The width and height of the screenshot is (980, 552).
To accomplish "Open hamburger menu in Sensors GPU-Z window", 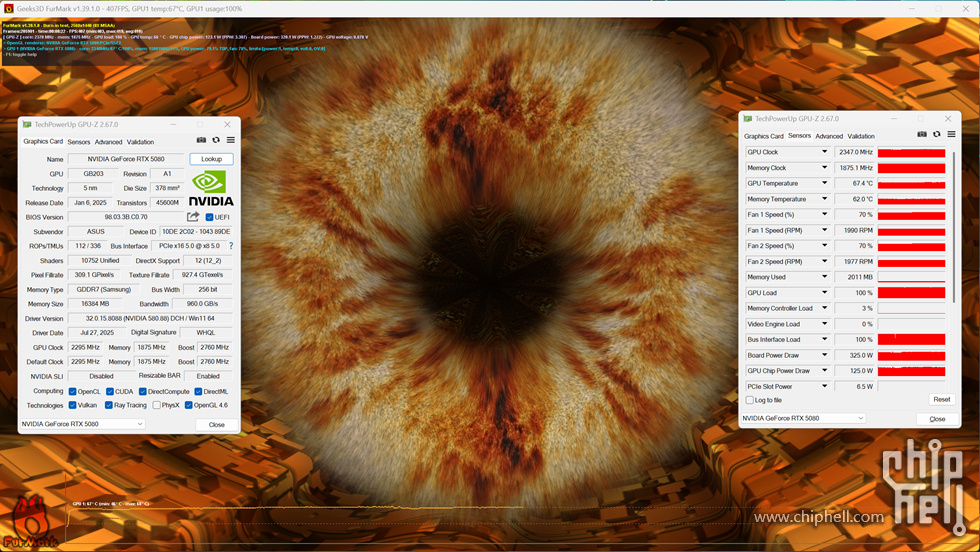I will coord(951,134).
